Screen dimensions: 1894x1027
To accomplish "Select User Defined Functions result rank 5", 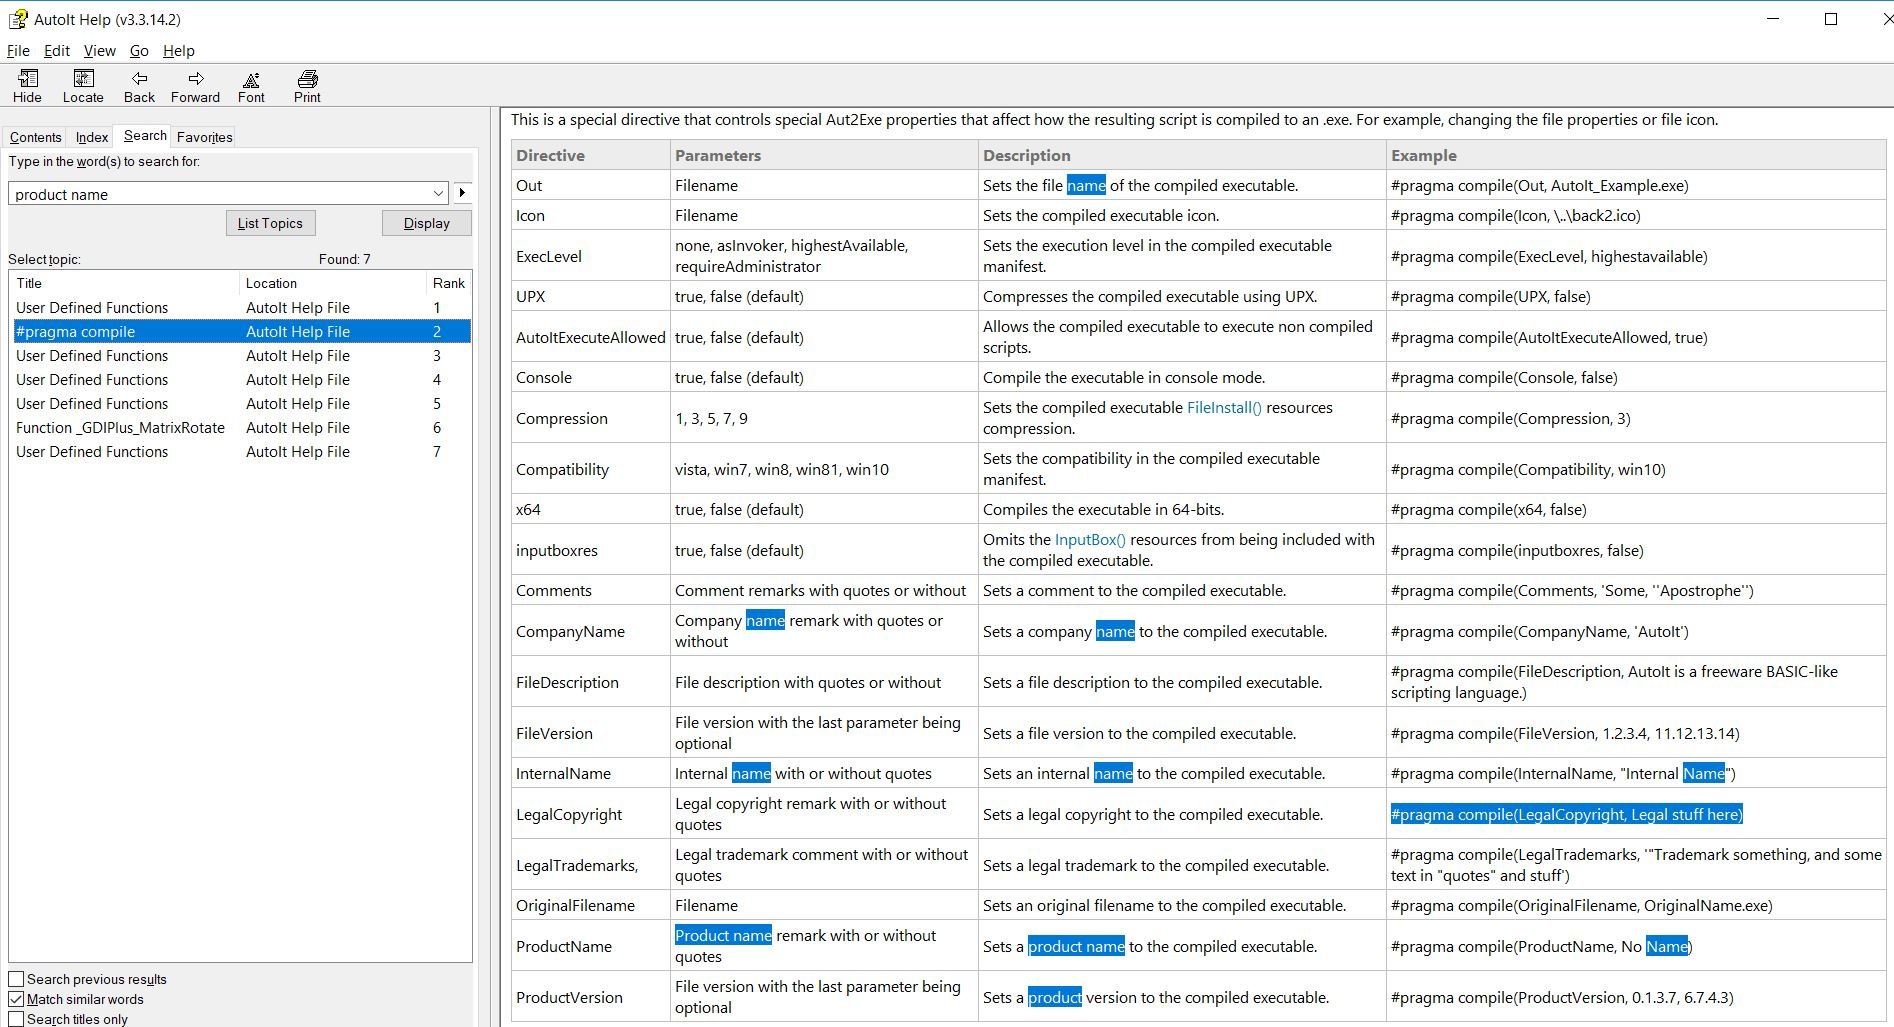I will pos(240,404).
